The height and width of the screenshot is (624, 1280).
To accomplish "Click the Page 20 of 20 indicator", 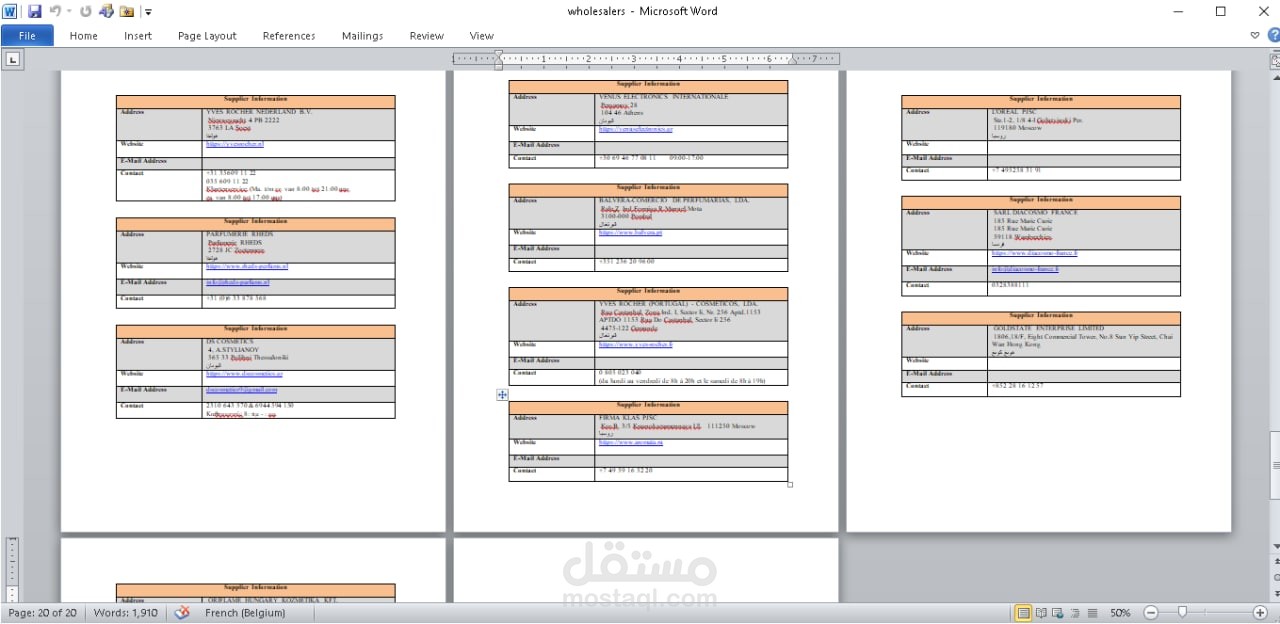I will (43, 613).
